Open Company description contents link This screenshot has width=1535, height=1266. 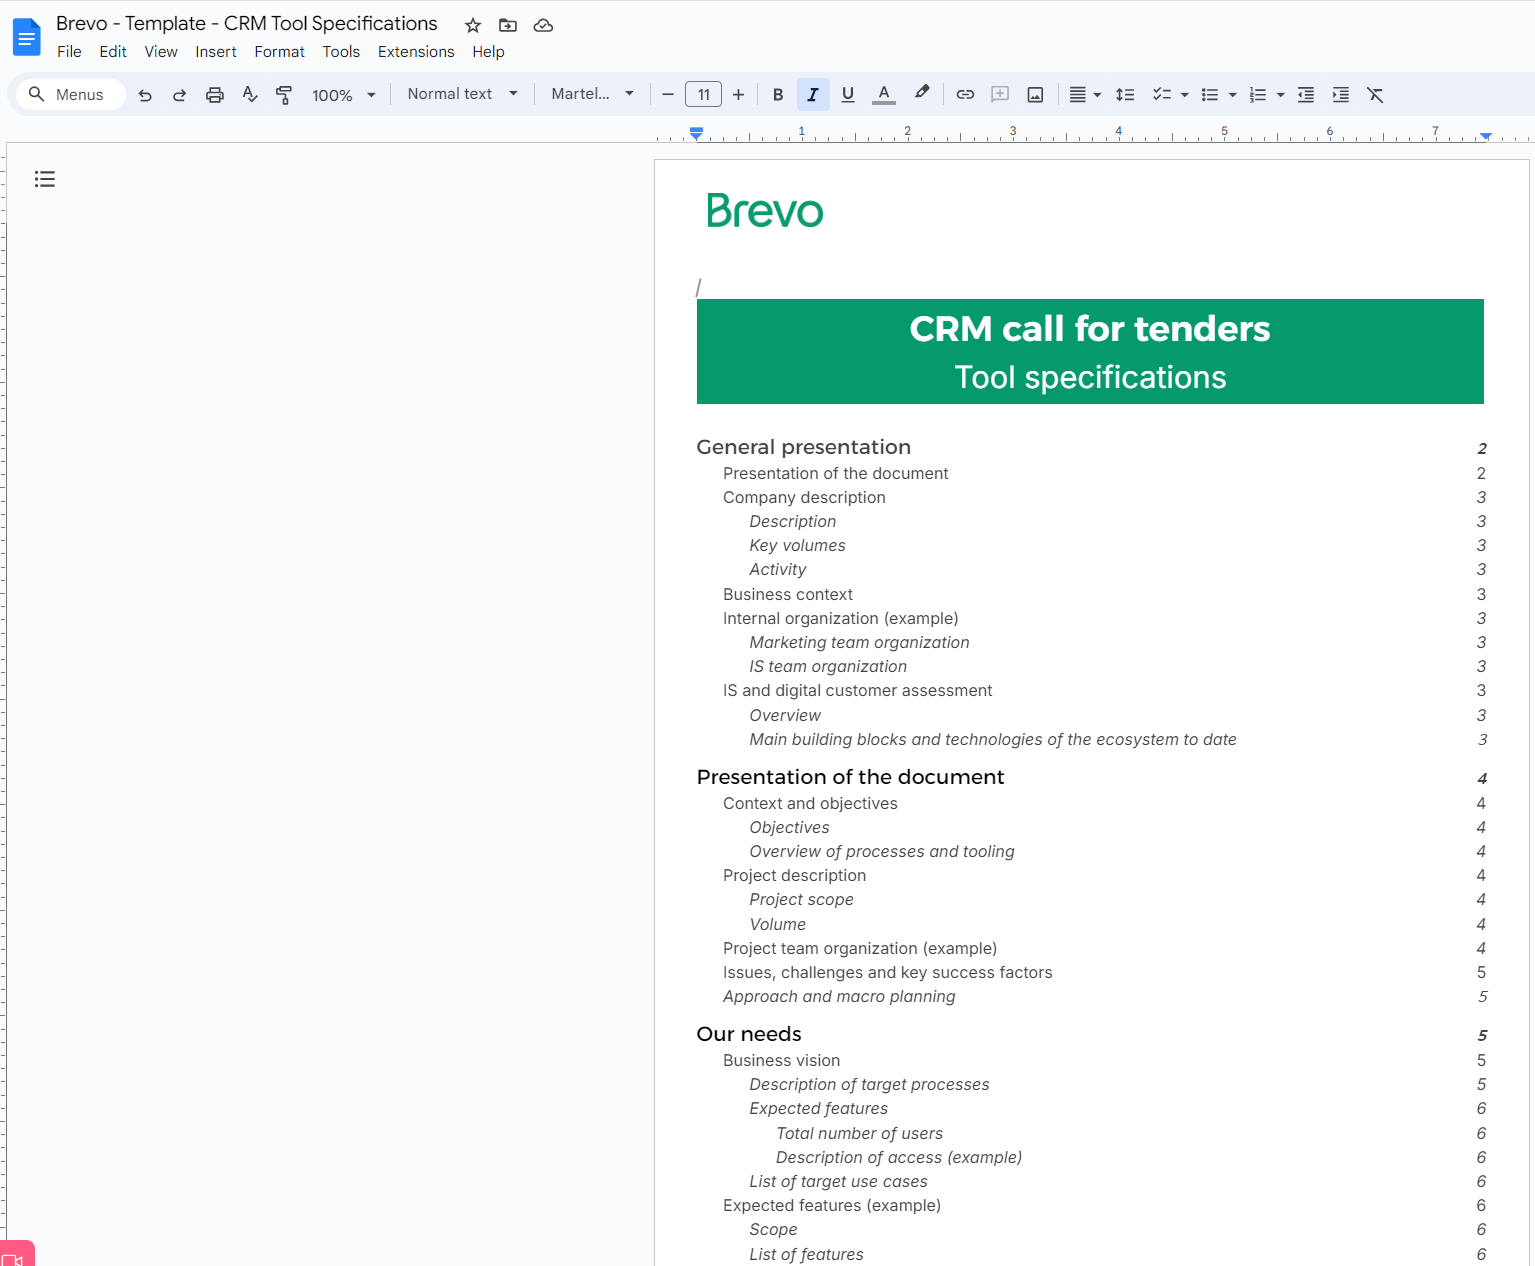(x=804, y=497)
